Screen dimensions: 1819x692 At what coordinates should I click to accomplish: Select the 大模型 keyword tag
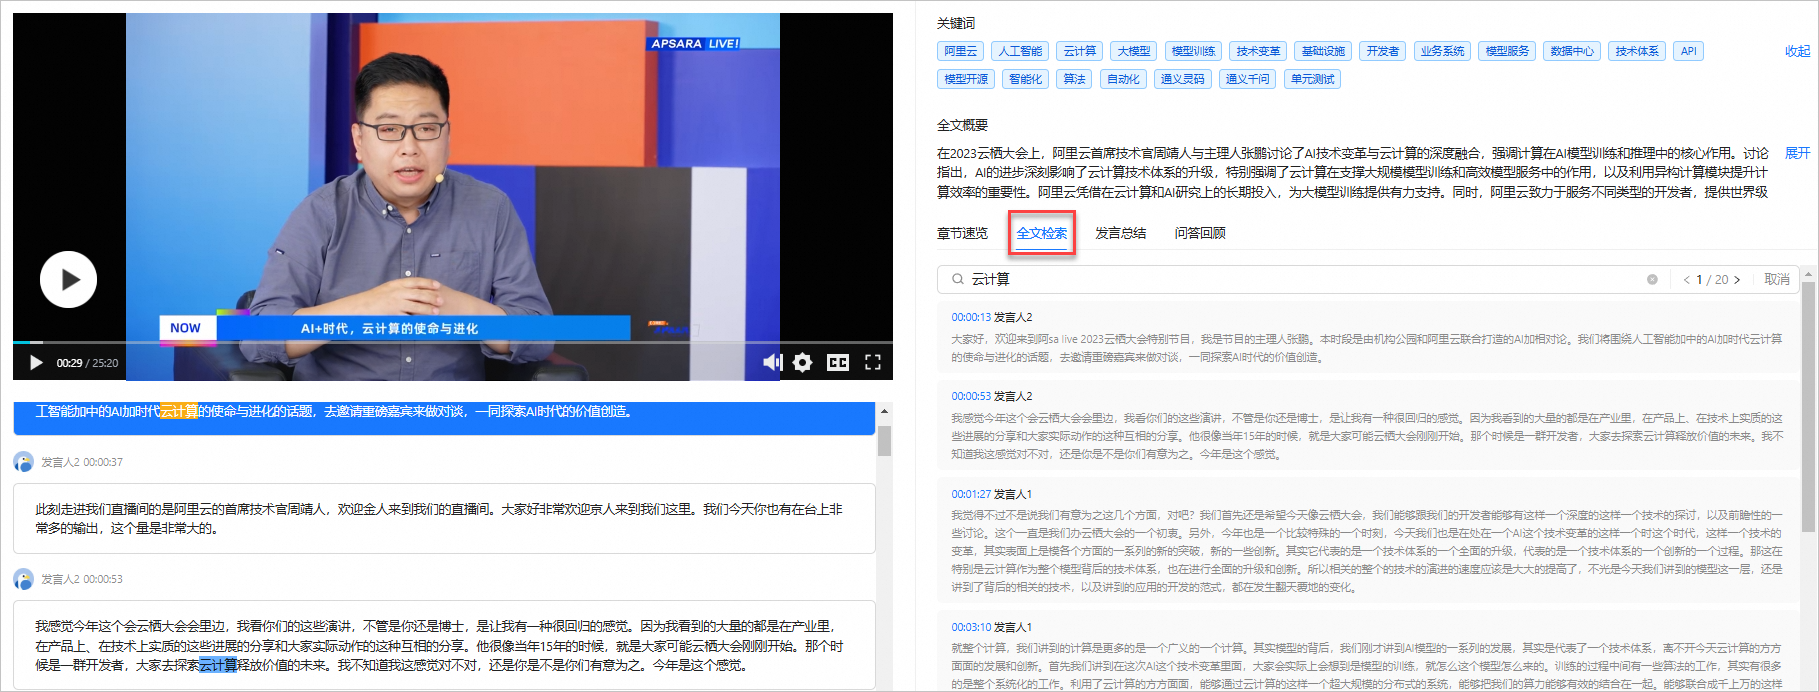coord(1134,51)
